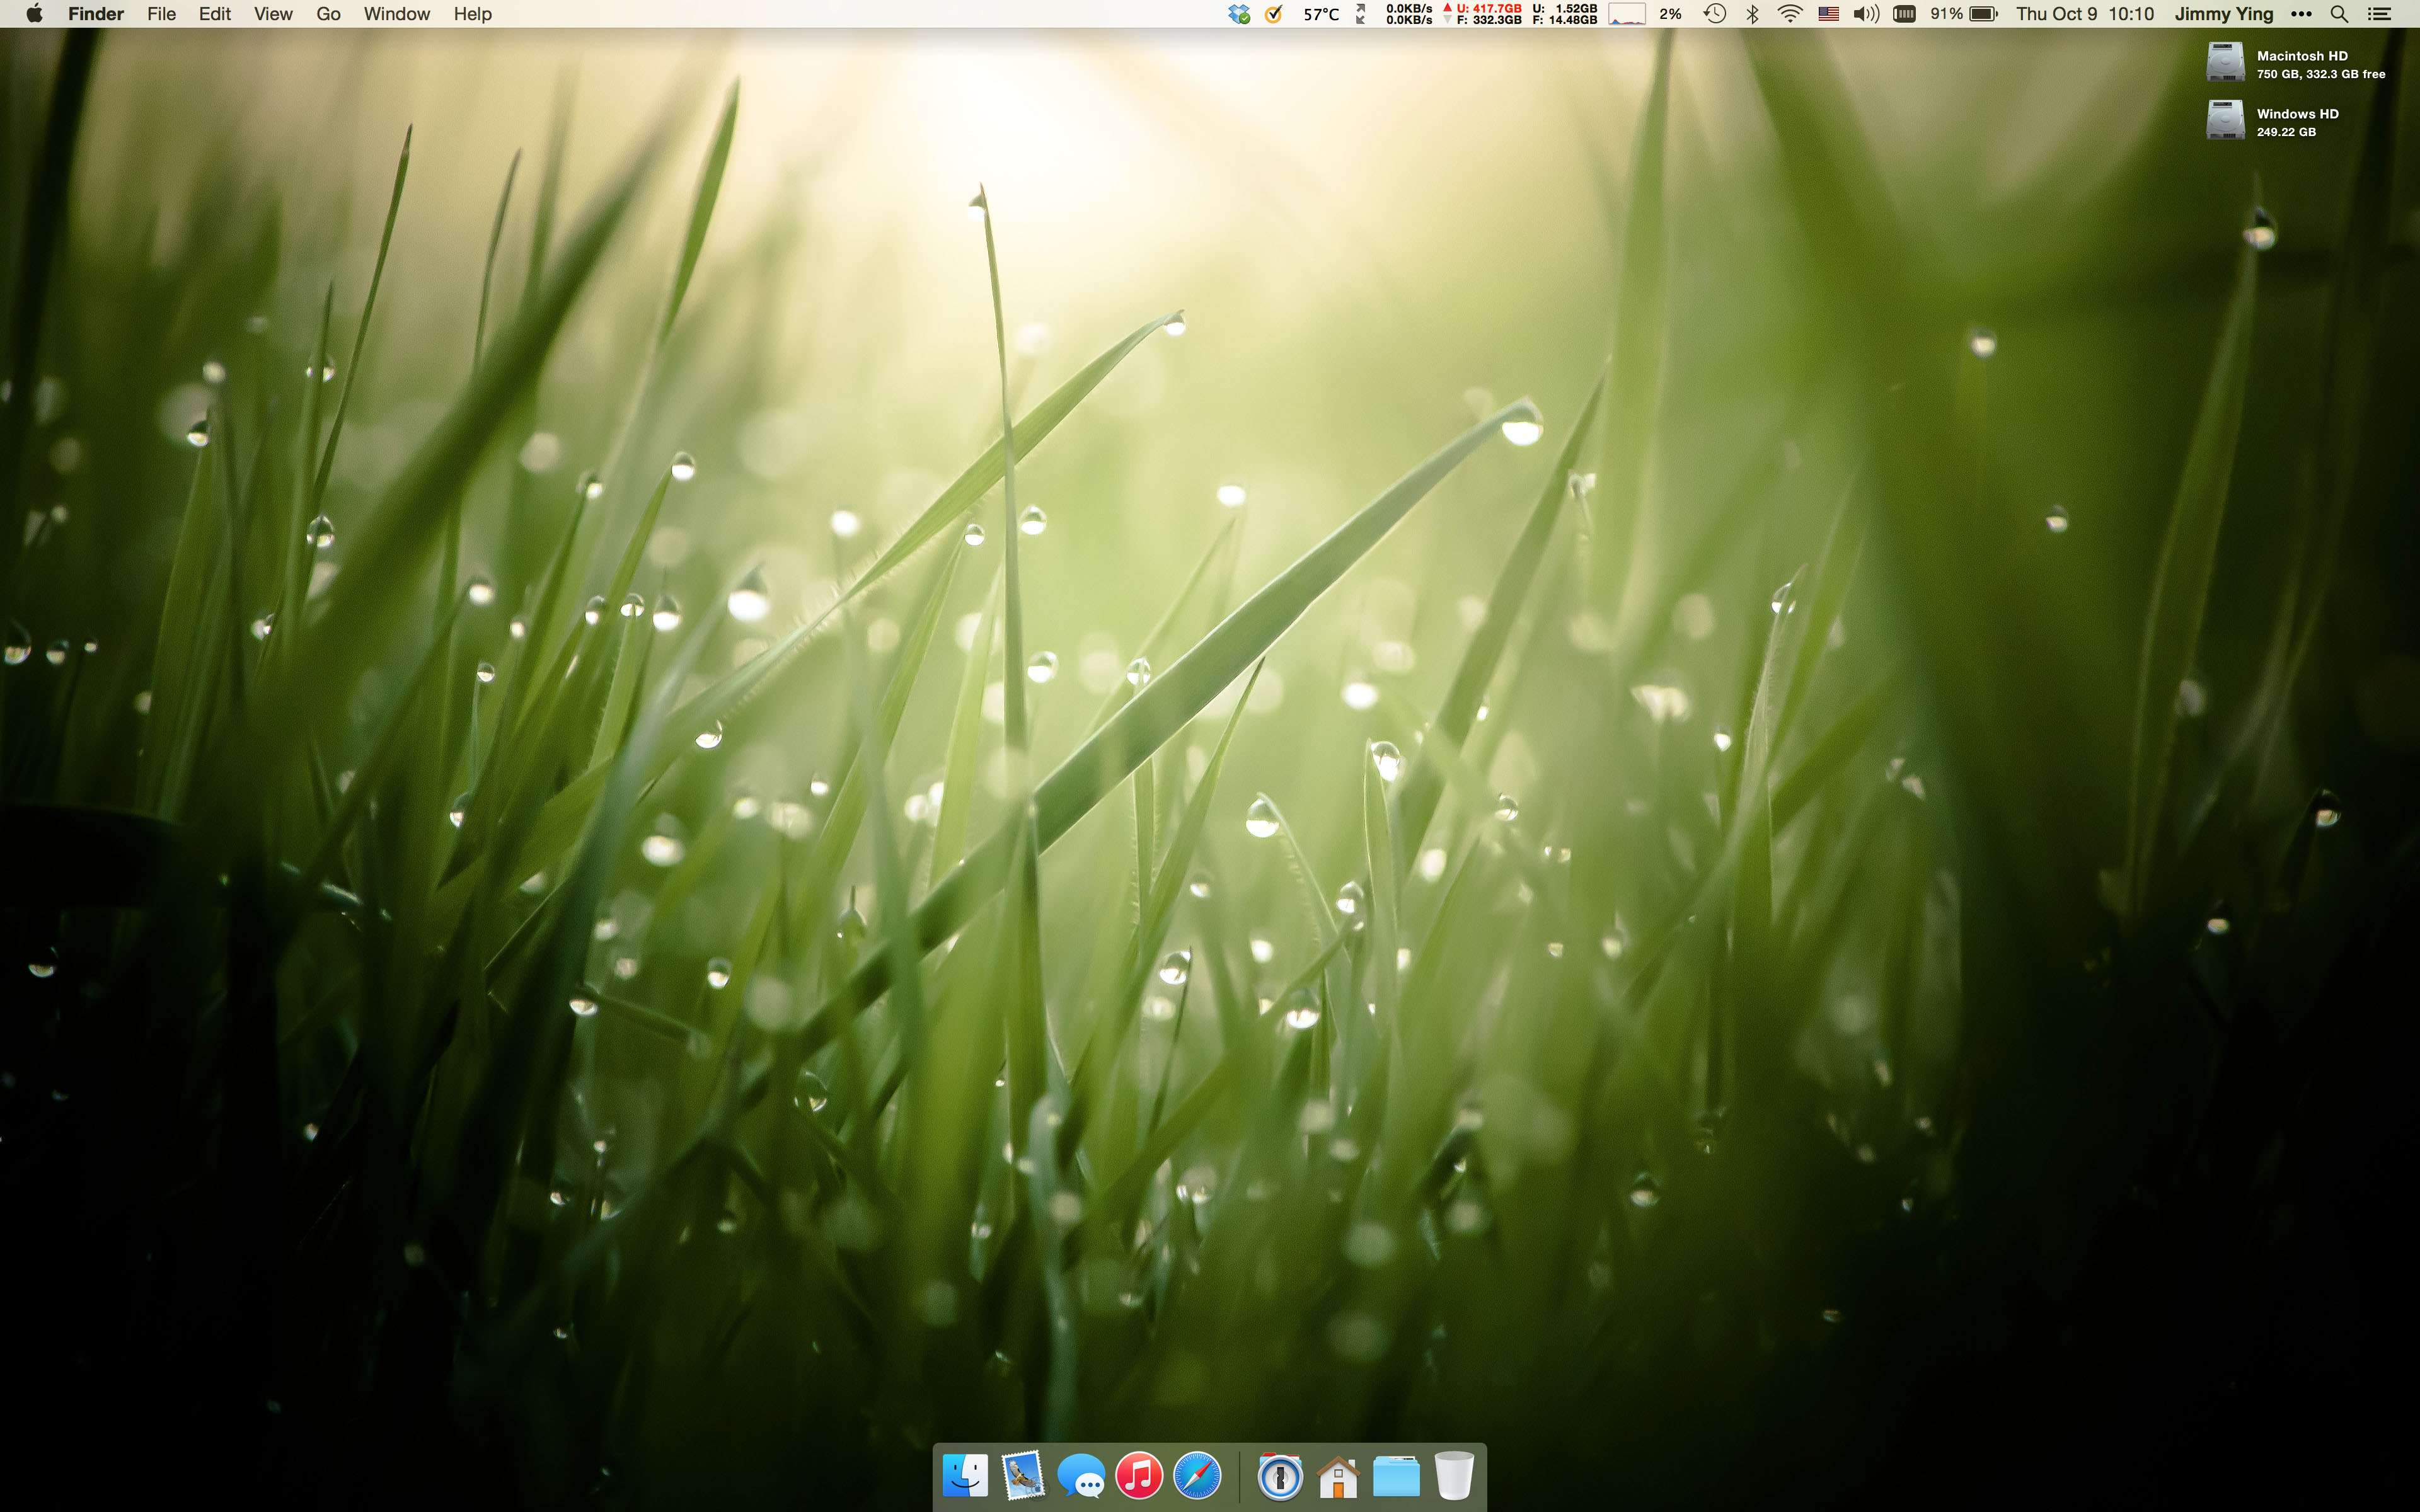Screen dimensions: 2420x1512
Task: Open the Go menu
Action: (328, 14)
